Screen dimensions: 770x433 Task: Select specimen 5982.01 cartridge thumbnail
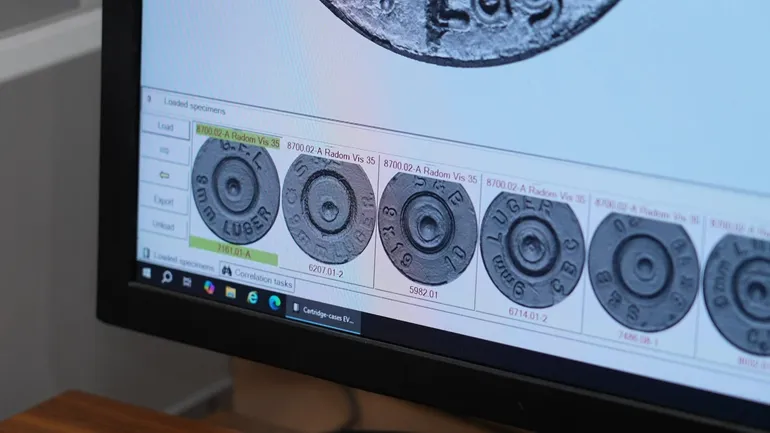pyautogui.click(x=428, y=225)
